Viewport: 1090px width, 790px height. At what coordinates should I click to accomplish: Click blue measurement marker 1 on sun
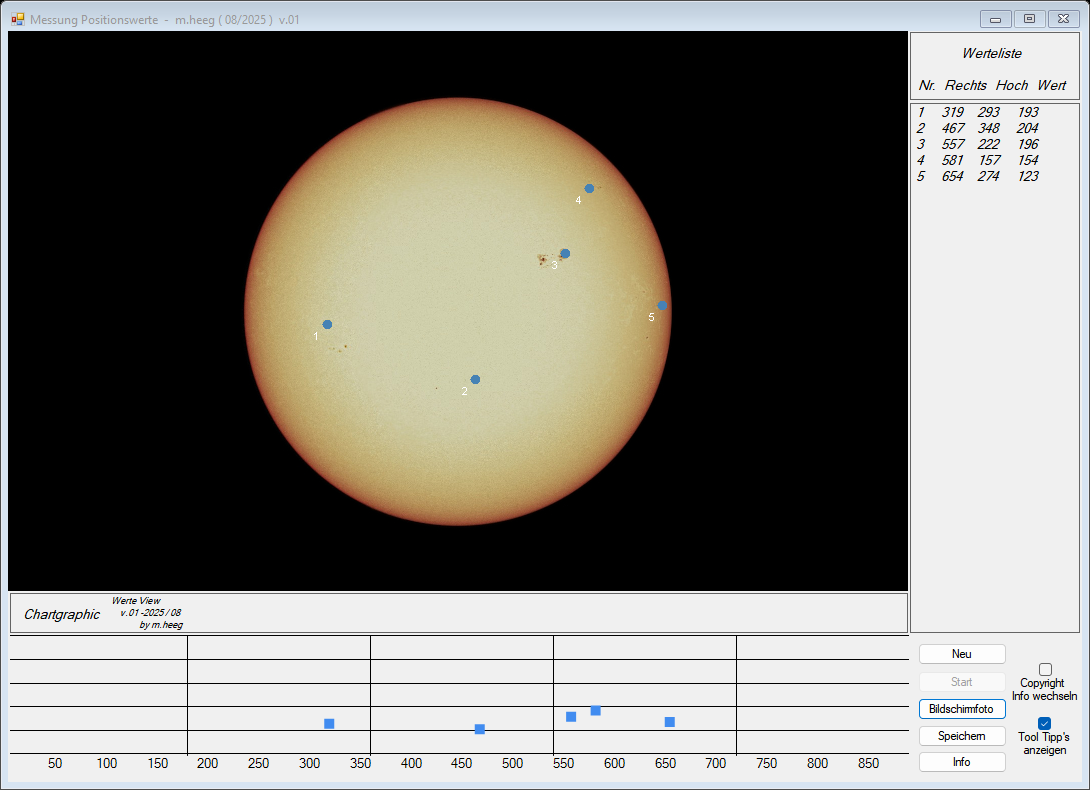(x=327, y=324)
